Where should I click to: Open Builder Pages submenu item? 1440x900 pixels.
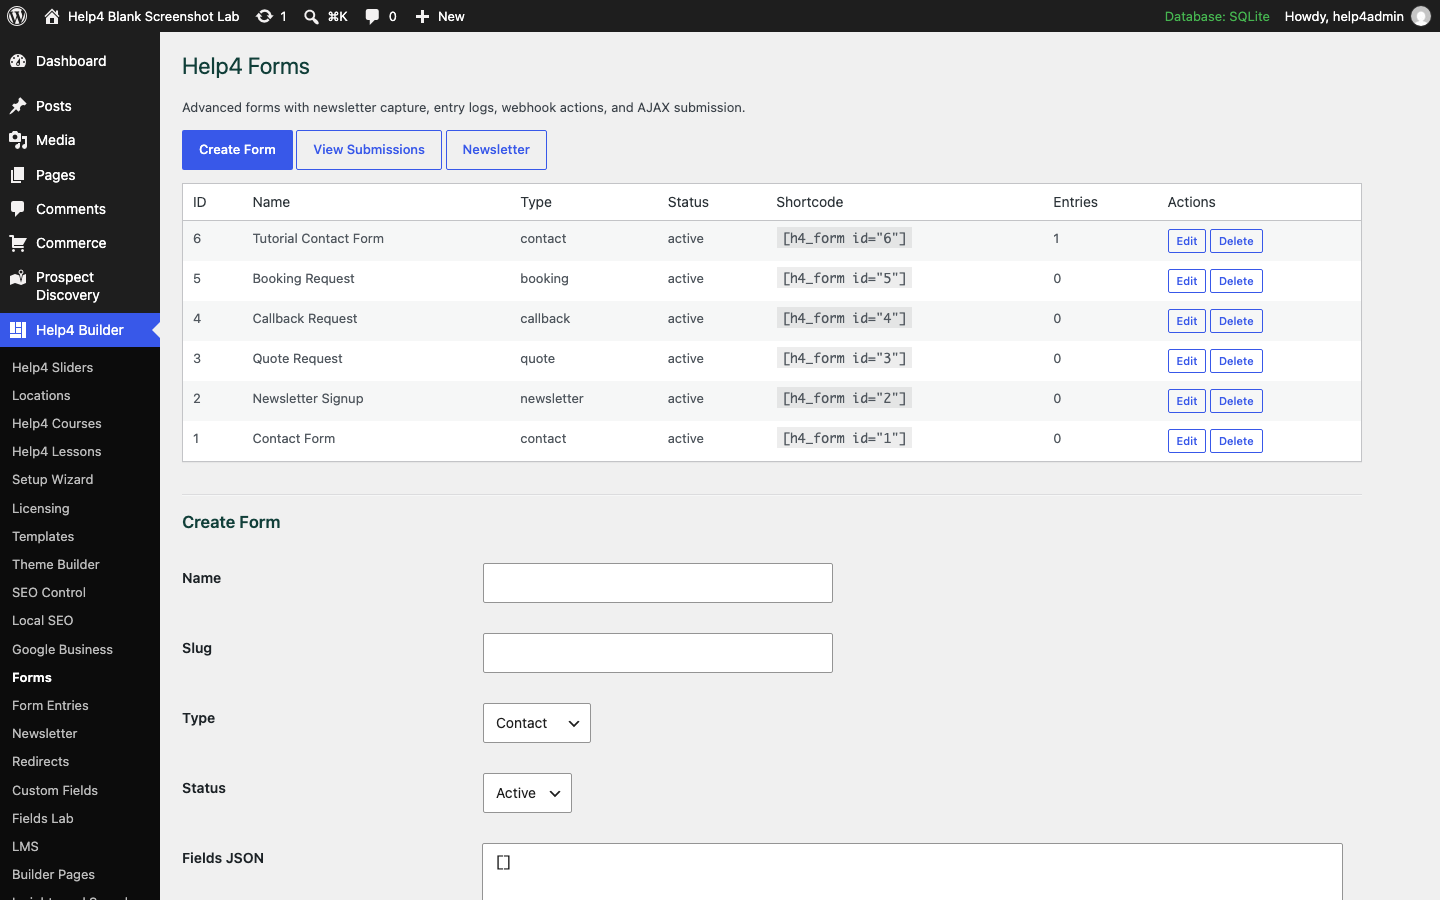pyautogui.click(x=54, y=874)
